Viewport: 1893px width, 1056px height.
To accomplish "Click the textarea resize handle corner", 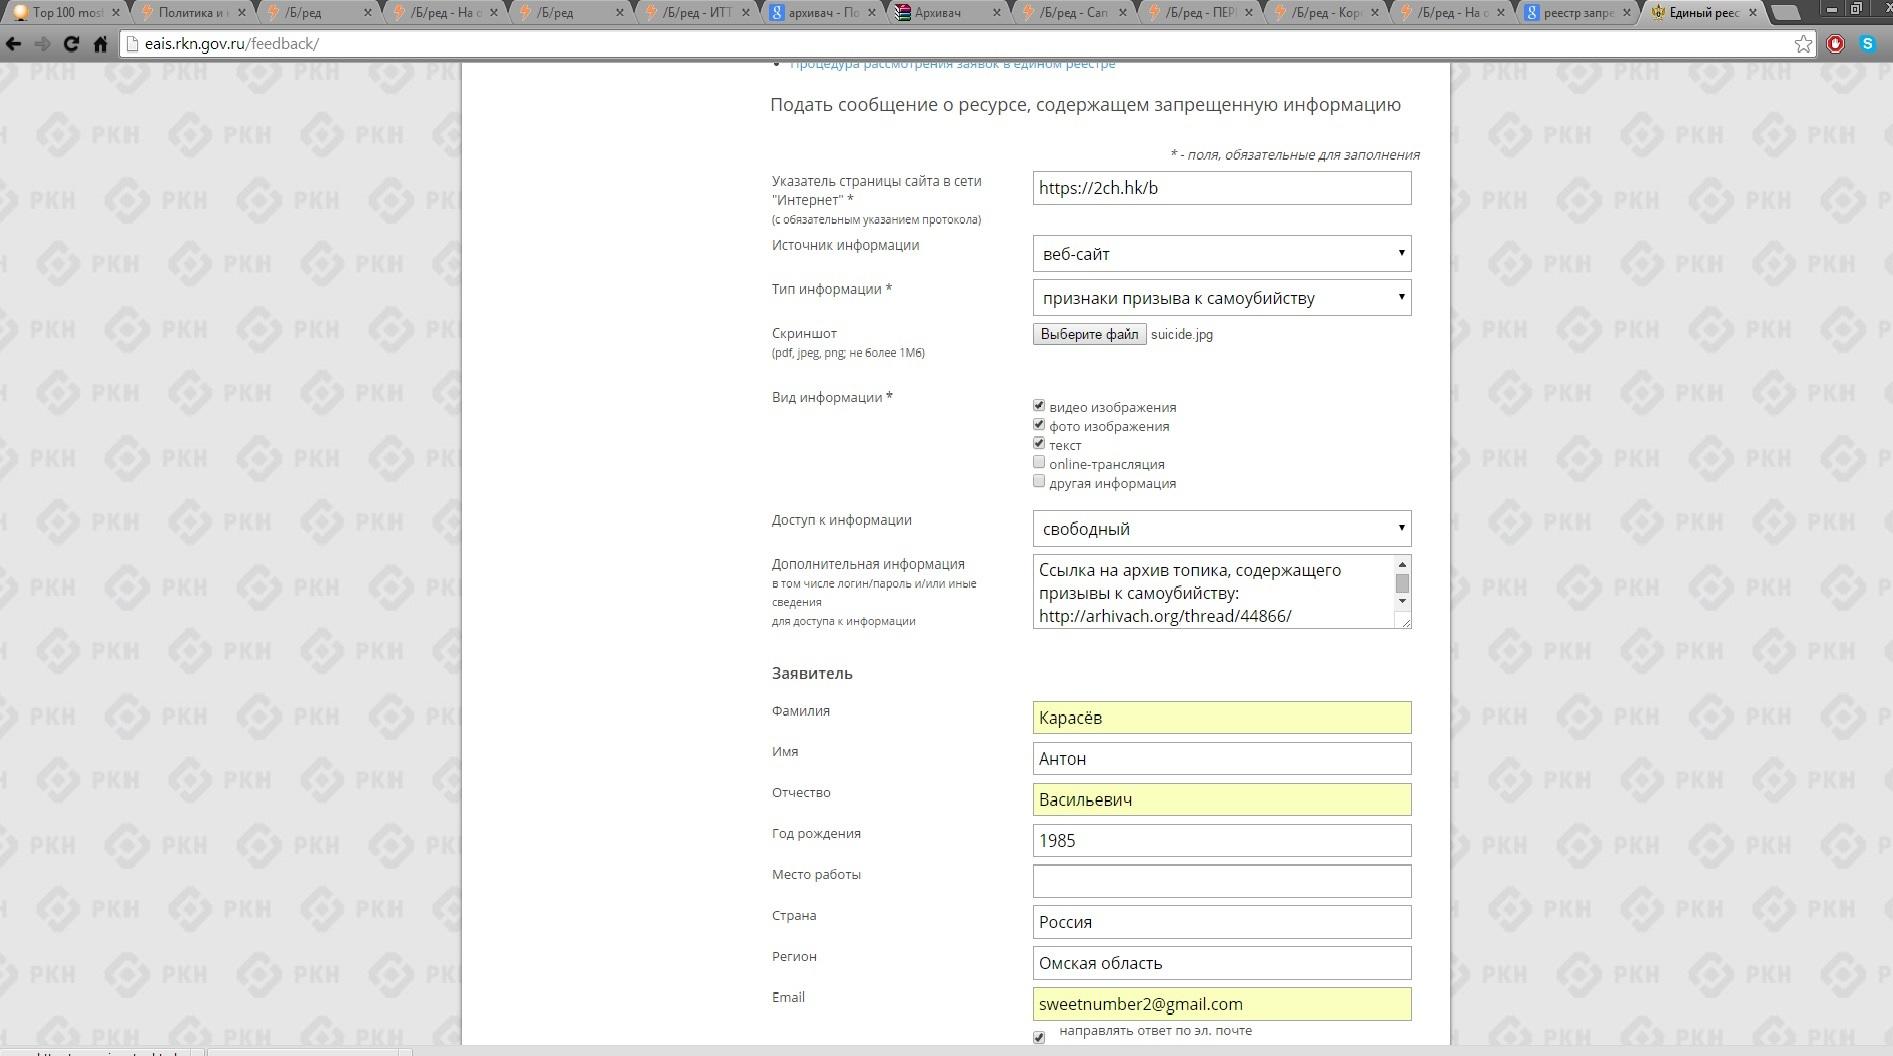I will 1404,622.
